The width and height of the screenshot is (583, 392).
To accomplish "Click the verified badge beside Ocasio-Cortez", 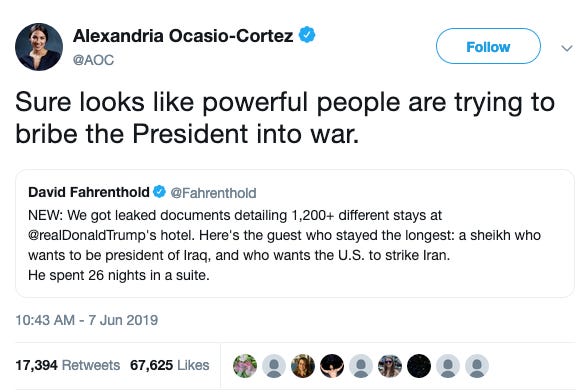I will [x=307, y=35].
